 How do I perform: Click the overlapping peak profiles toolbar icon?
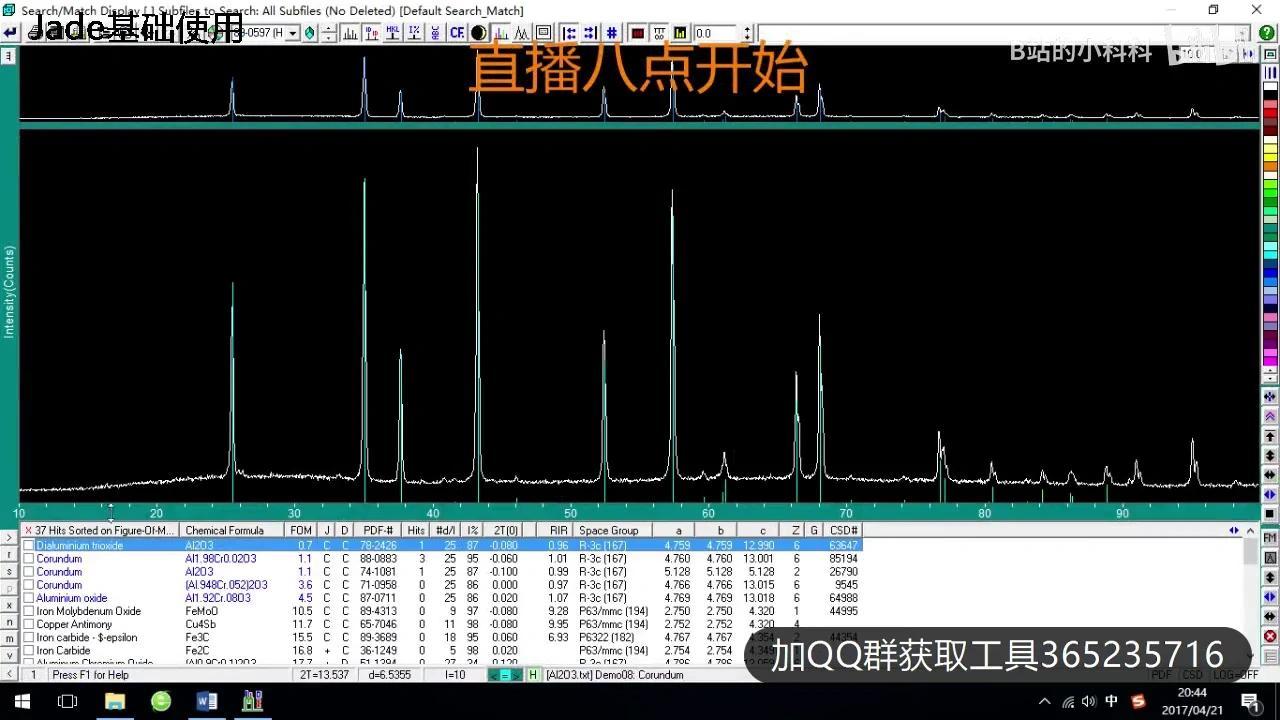click(x=522, y=32)
